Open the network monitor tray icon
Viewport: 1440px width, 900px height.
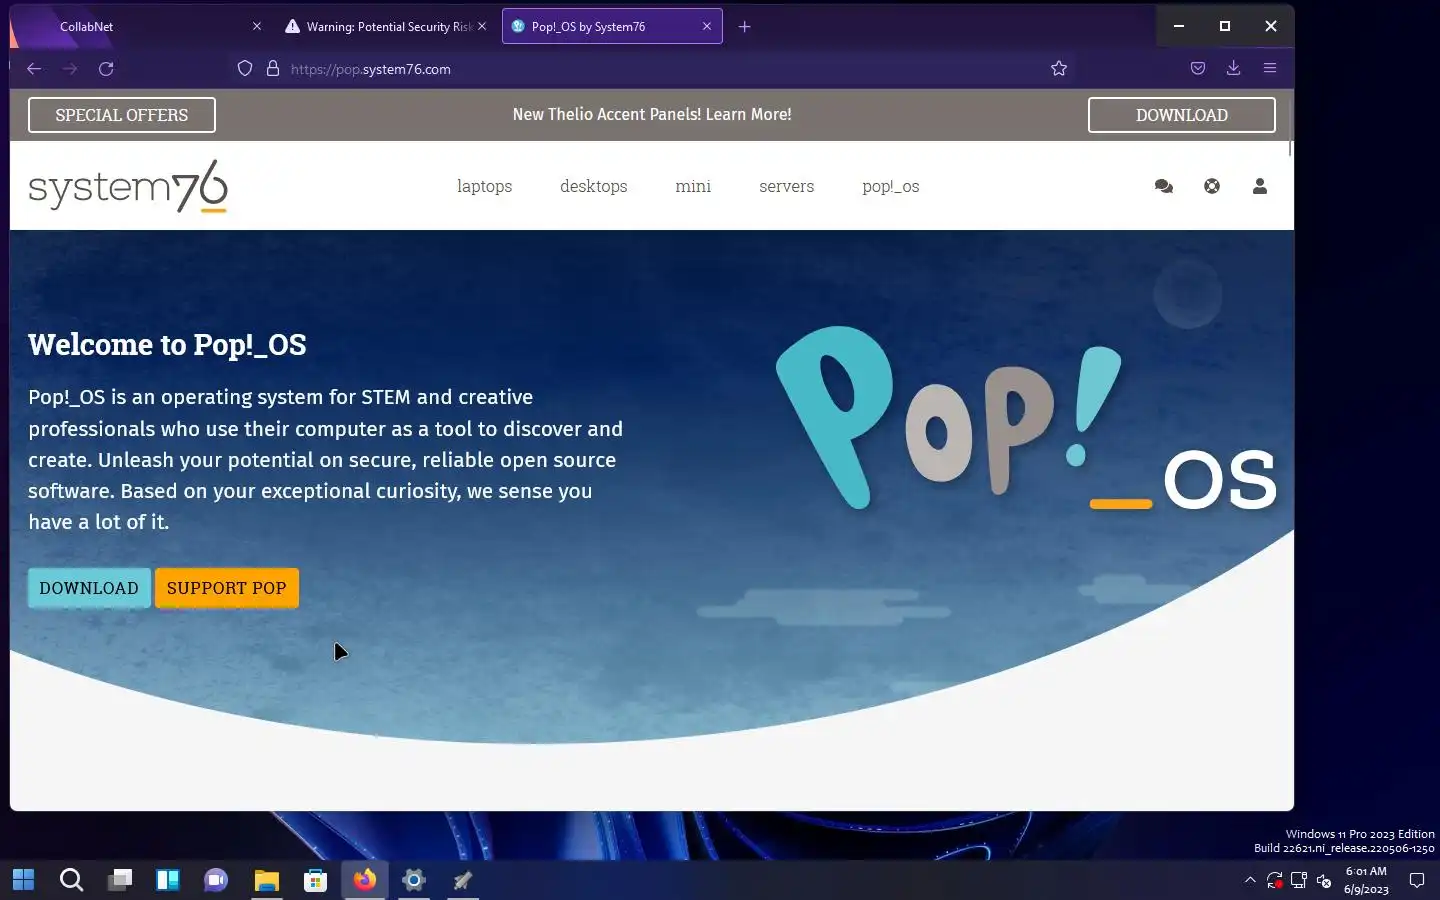tap(1299, 880)
